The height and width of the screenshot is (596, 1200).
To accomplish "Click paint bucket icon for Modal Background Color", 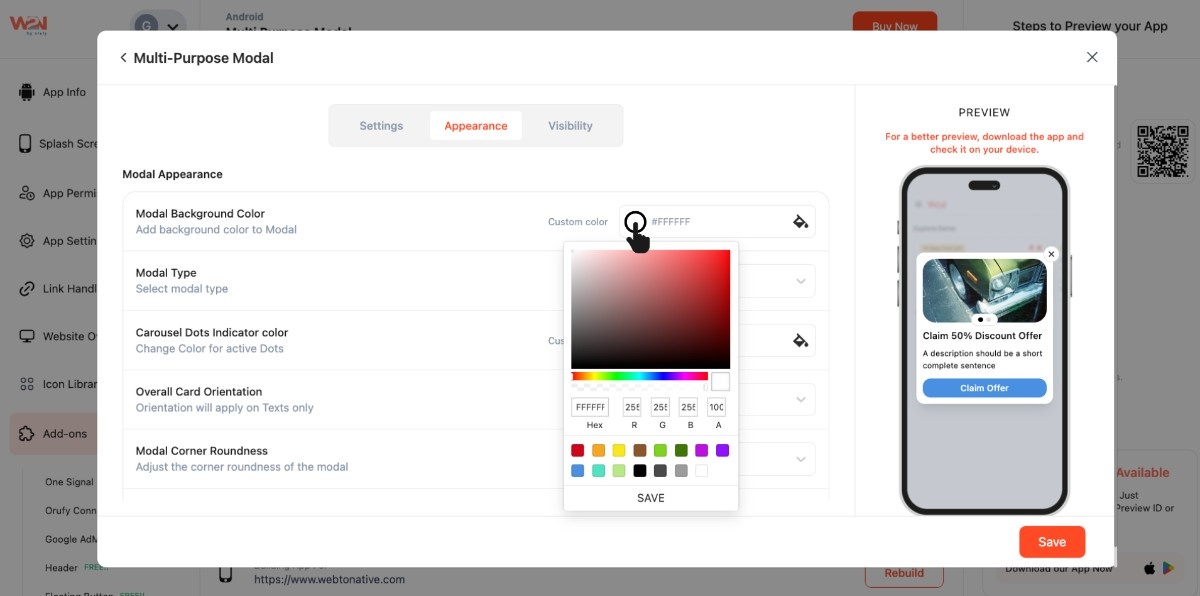I will pyautogui.click(x=800, y=222).
